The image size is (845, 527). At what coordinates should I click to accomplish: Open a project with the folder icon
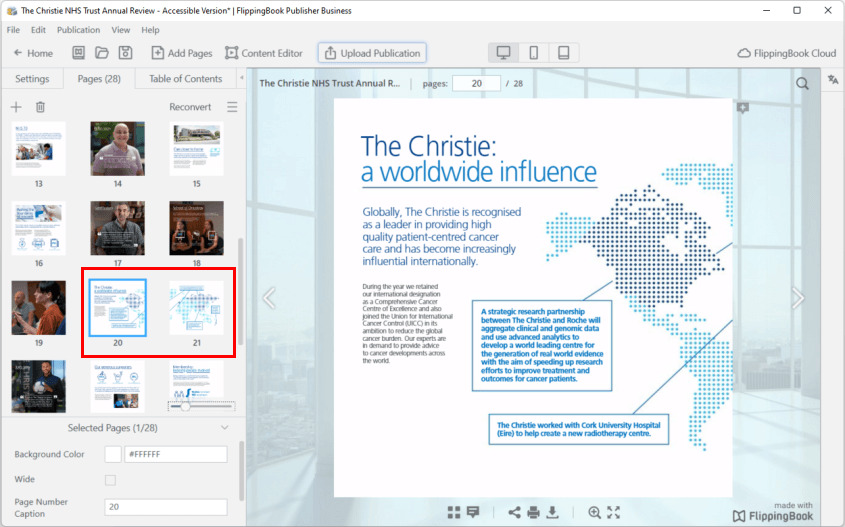tap(102, 53)
